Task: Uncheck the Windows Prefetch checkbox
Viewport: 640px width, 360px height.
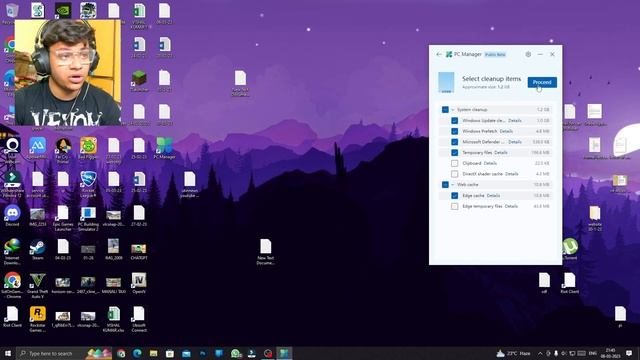Action: 454,131
